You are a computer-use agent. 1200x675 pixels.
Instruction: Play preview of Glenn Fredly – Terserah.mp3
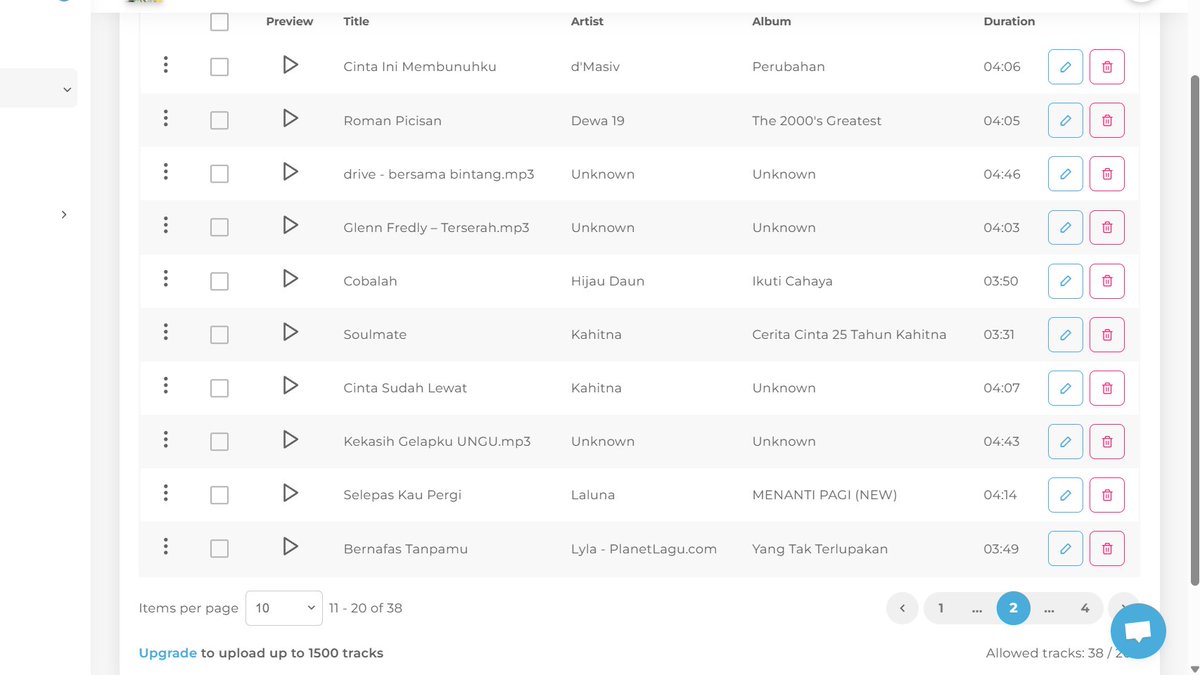290,226
